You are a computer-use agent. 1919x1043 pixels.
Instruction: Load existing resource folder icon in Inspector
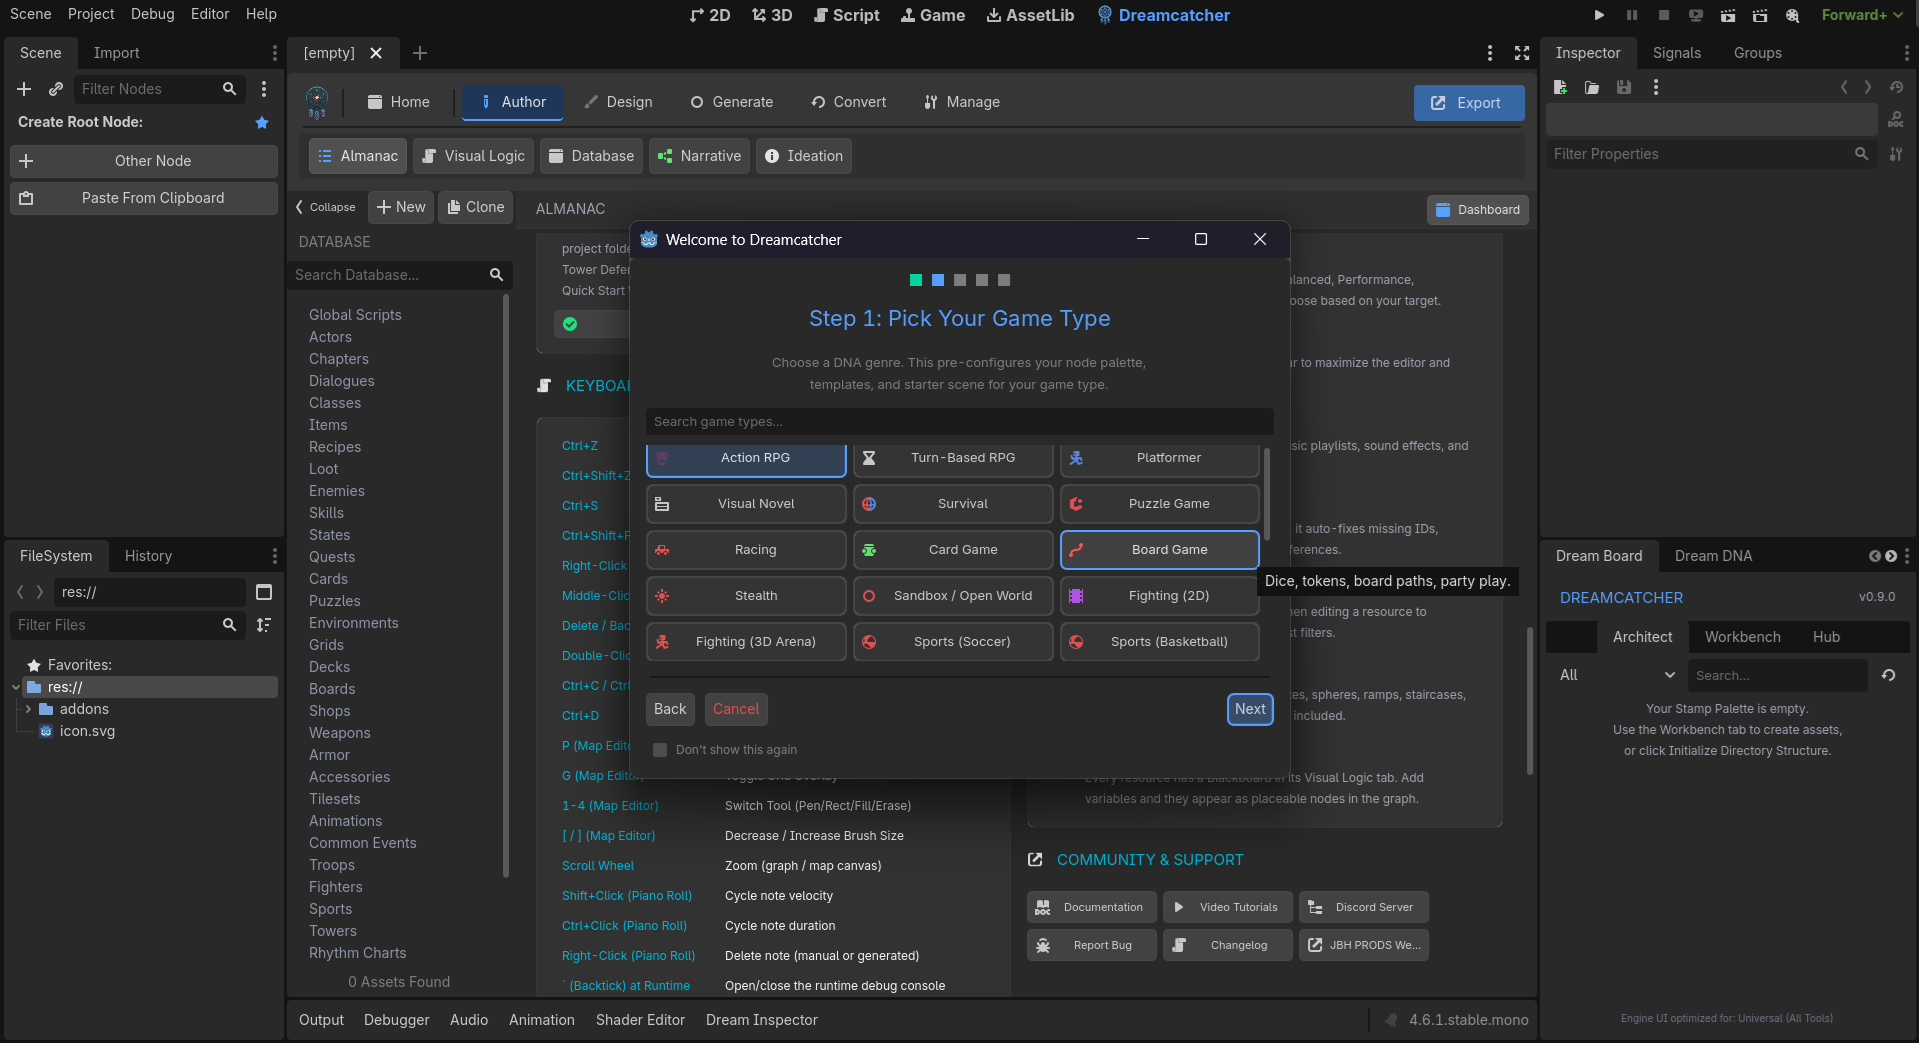point(1592,87)
